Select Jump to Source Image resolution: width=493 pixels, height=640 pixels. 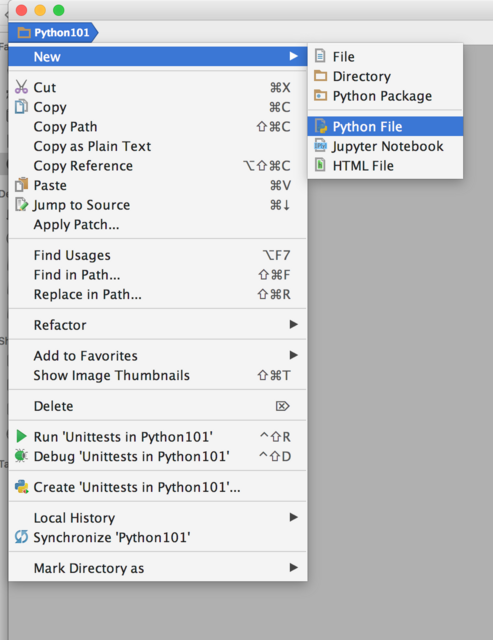pos(158,205)
